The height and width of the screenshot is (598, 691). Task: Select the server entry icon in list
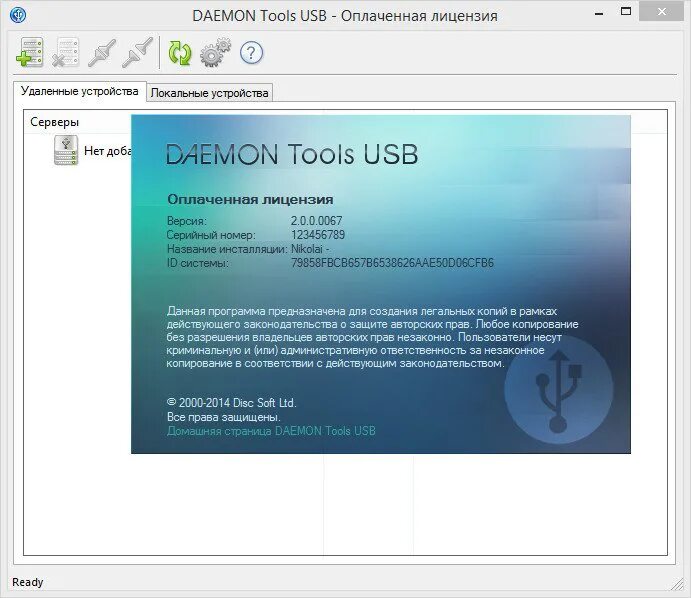click(x=66, y=150)
